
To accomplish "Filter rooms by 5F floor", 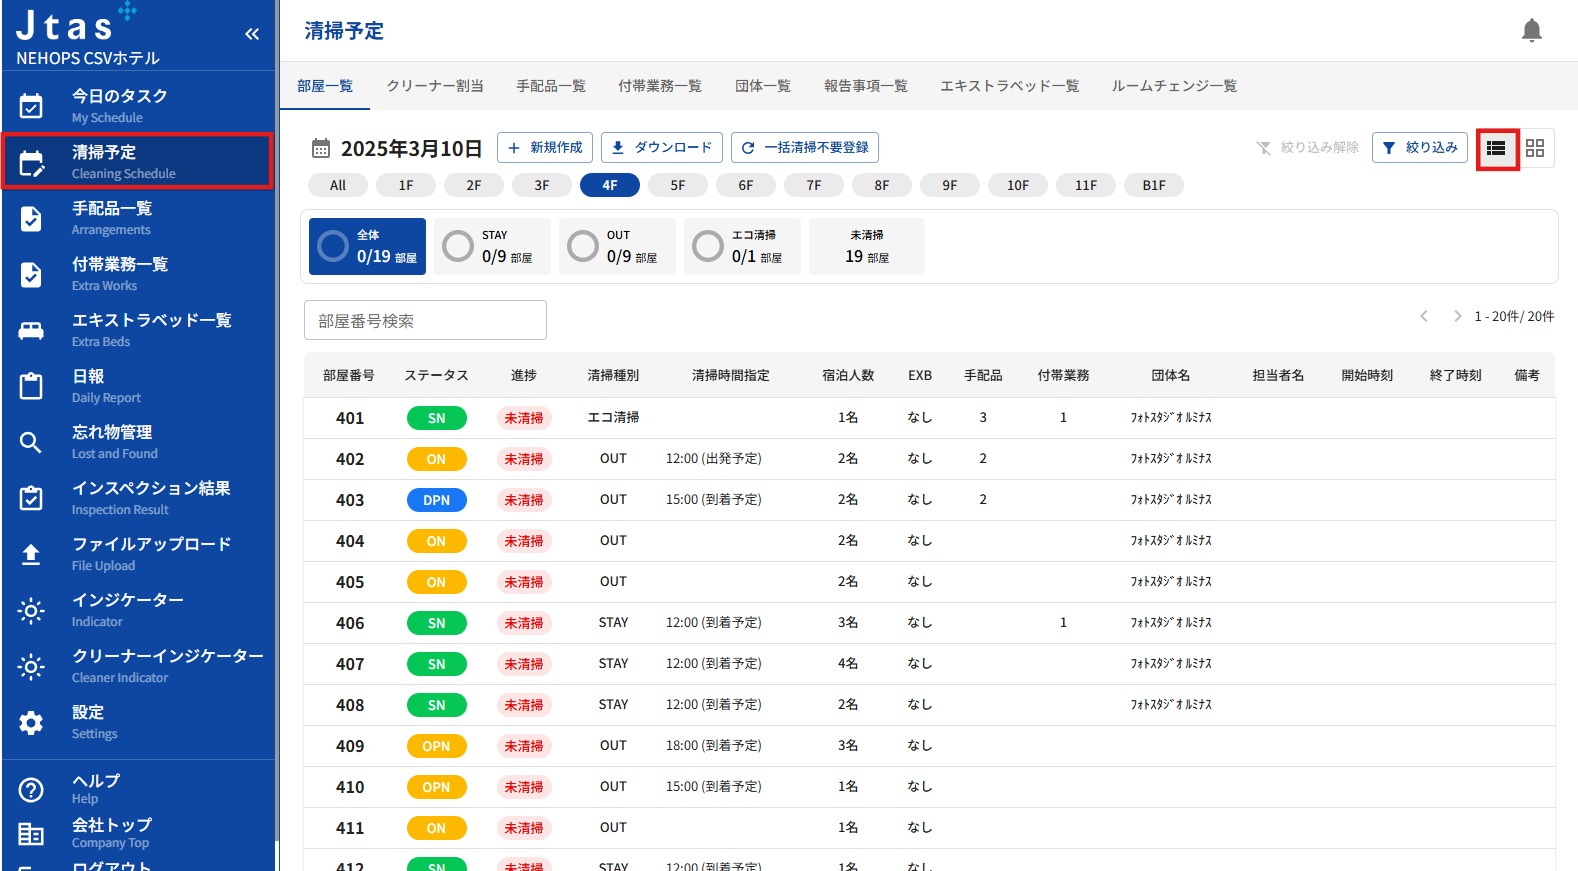I will [x=678, y=185].
